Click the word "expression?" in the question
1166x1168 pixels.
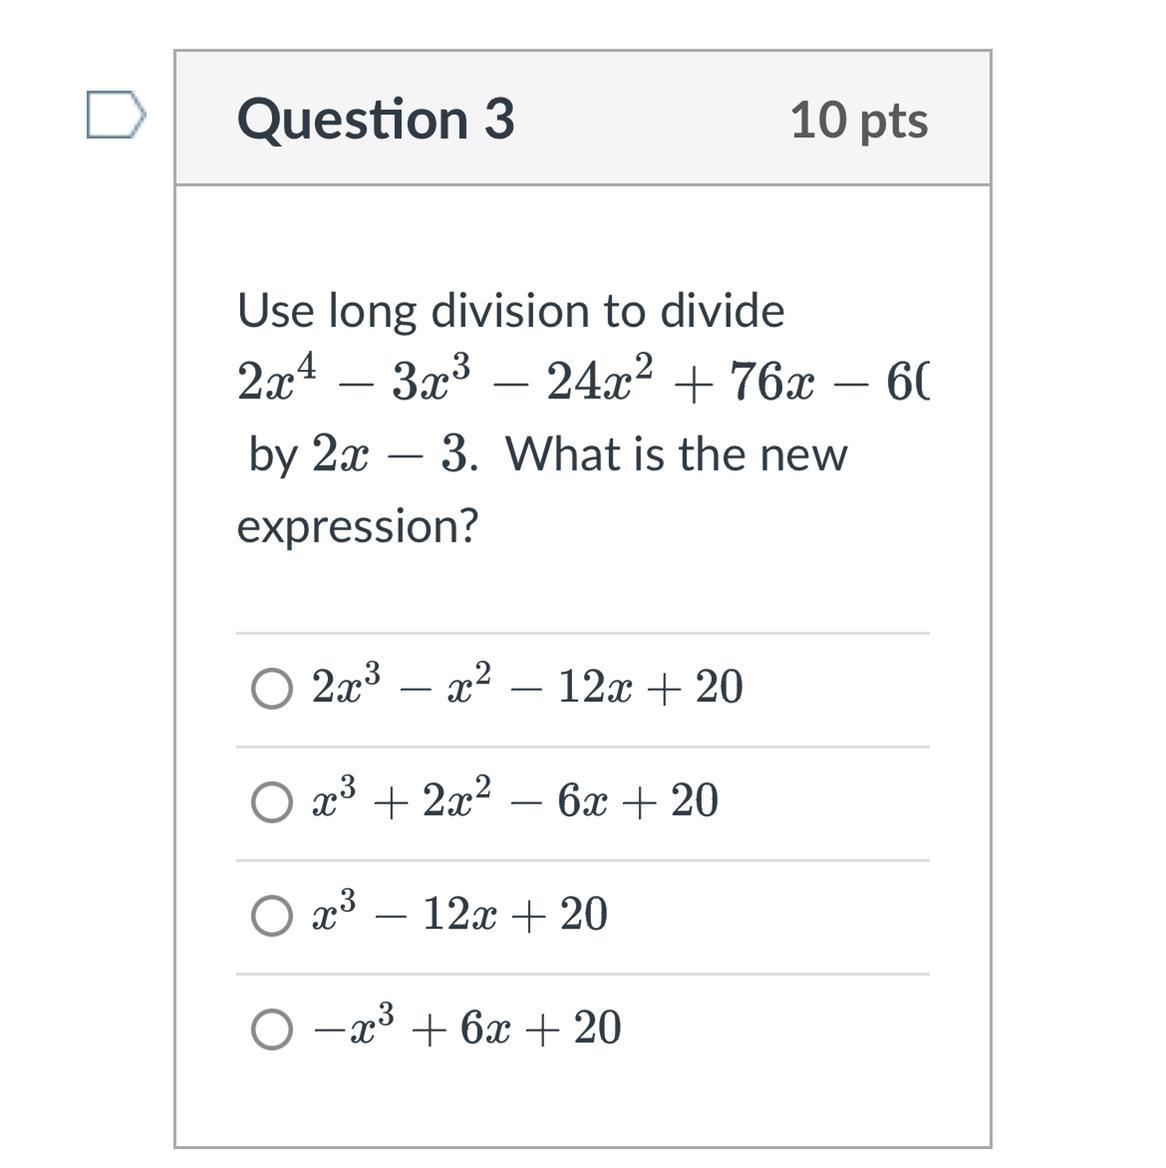[x=357, y=526]
